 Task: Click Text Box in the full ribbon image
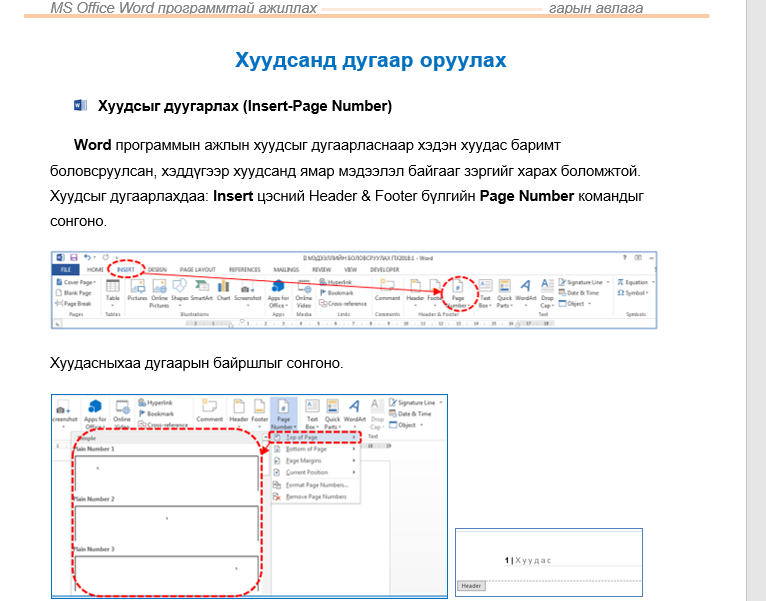(485, 293)
